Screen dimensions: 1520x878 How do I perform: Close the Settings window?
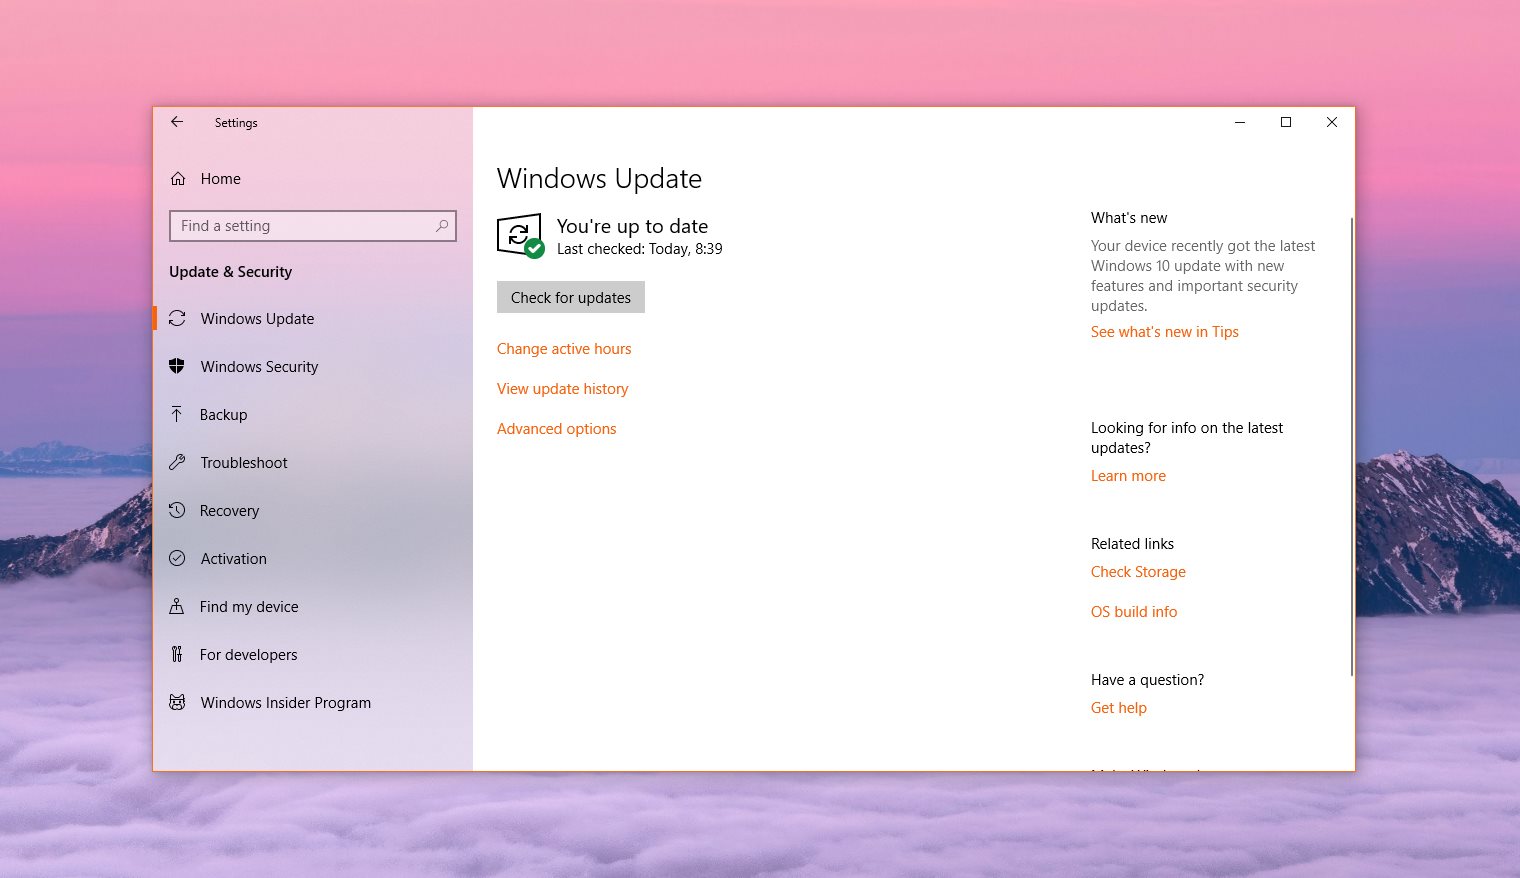pyautogui.click(x=1332, y=122)
